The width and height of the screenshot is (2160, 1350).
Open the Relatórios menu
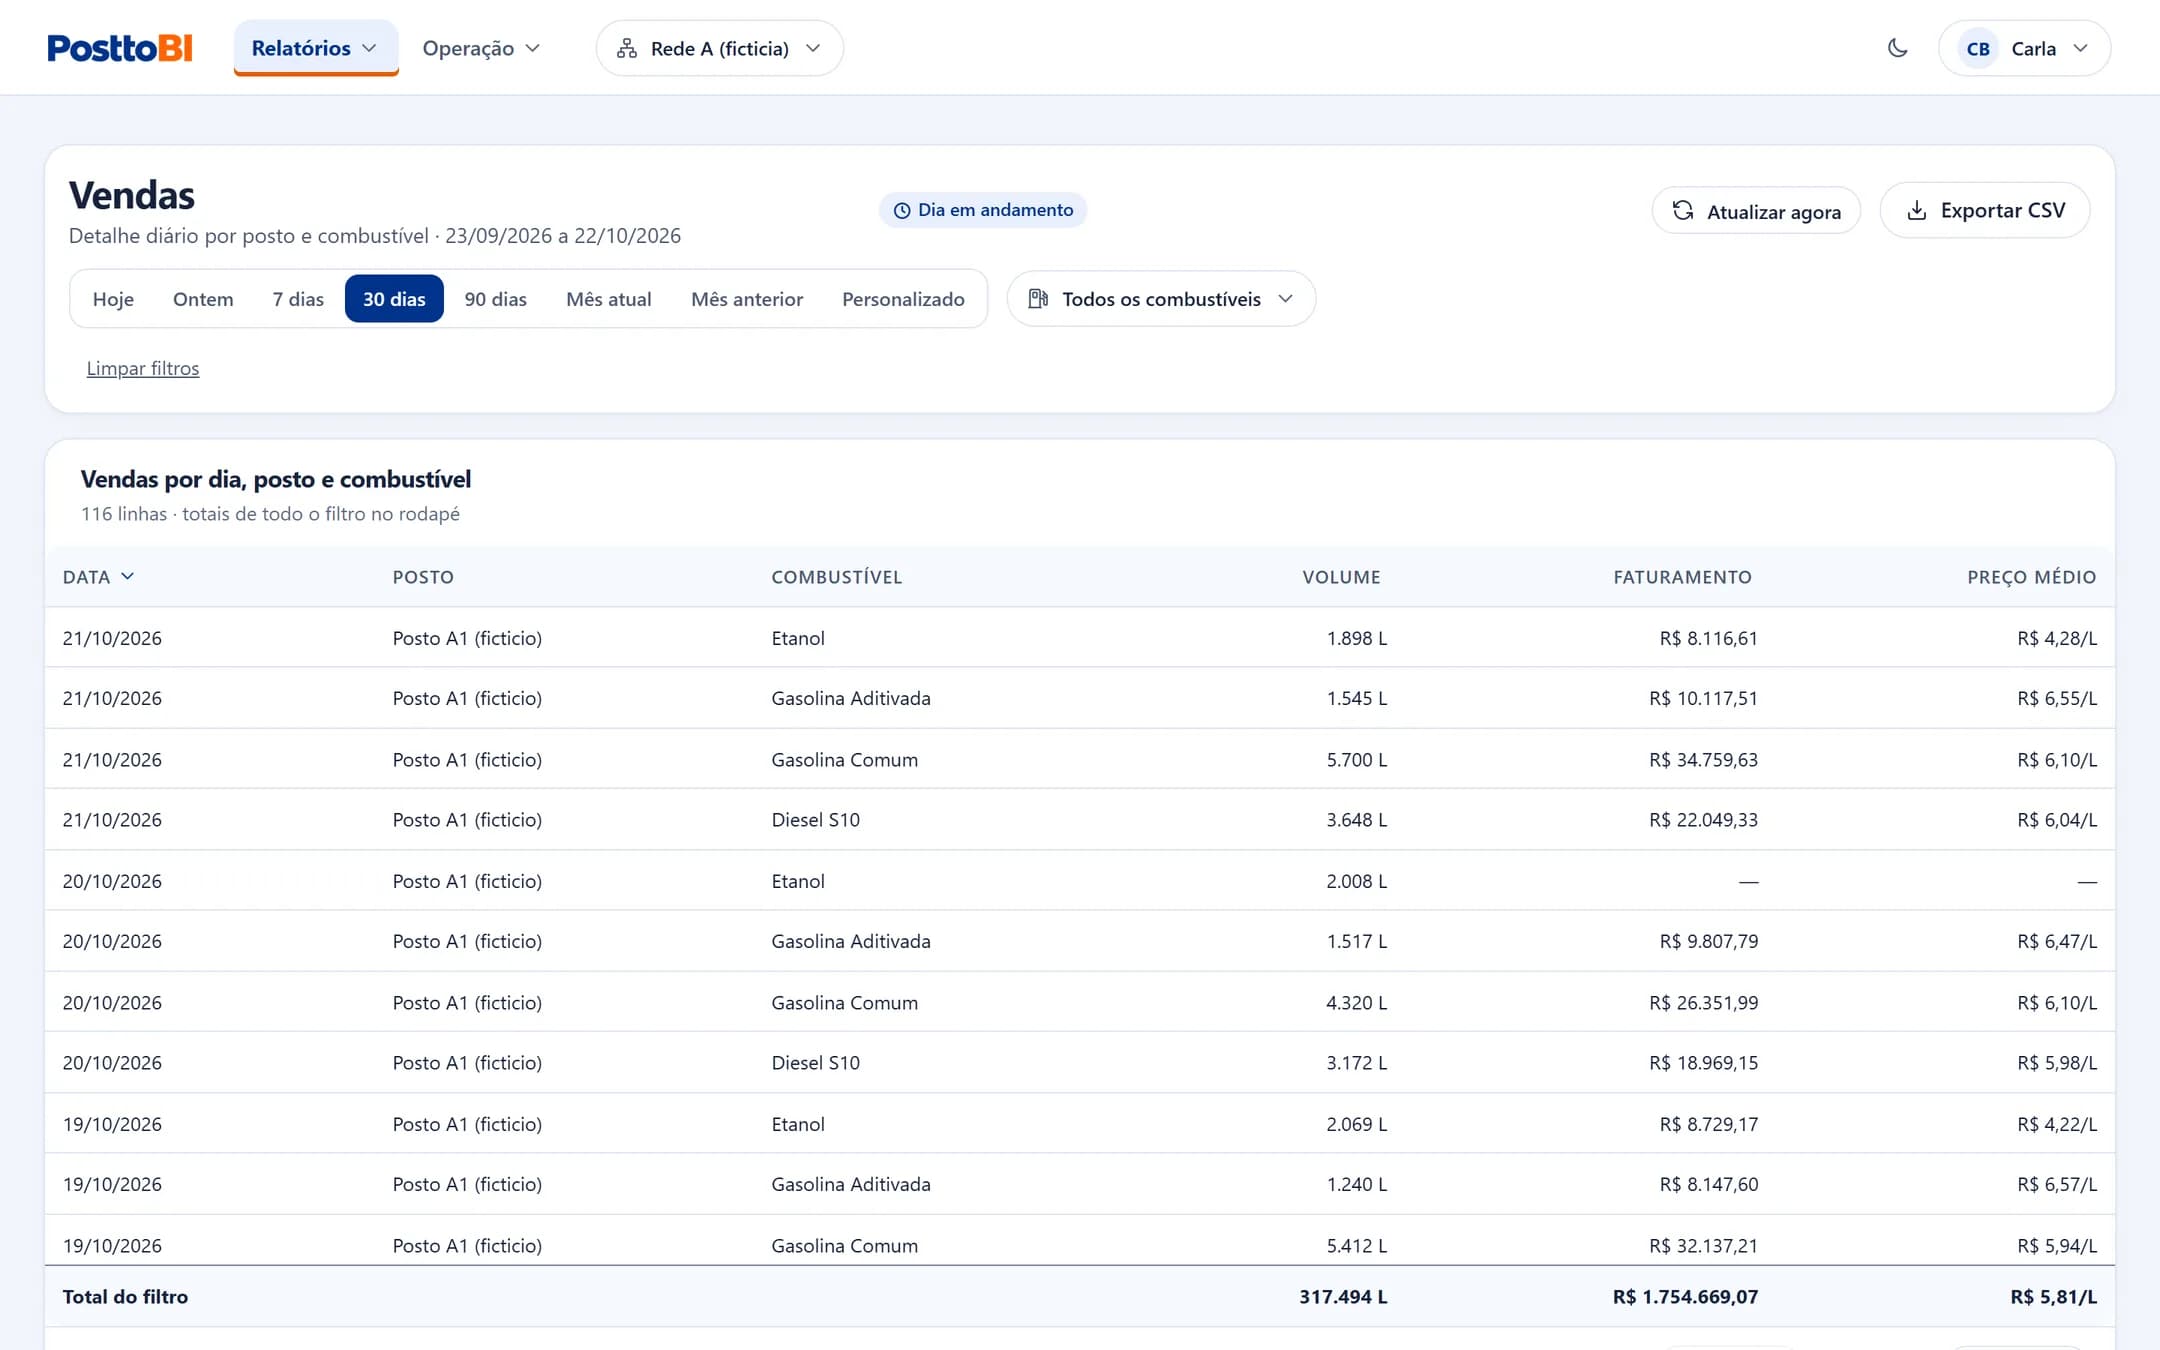coord(315,48)
